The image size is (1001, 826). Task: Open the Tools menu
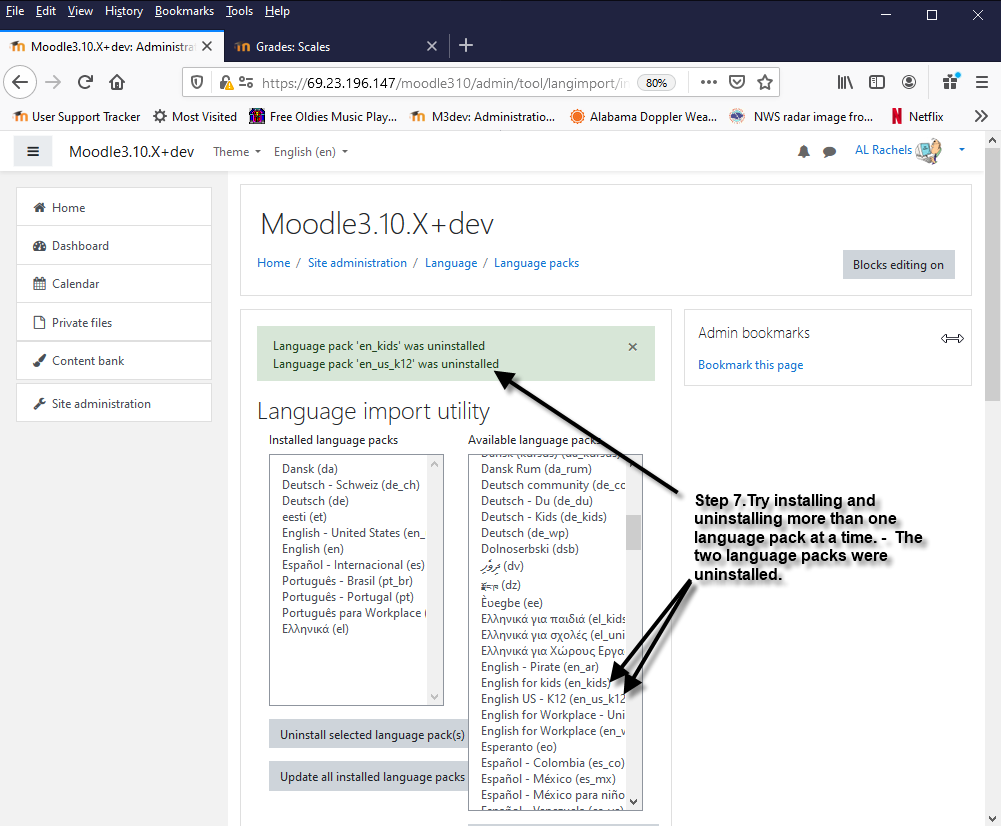239,11
